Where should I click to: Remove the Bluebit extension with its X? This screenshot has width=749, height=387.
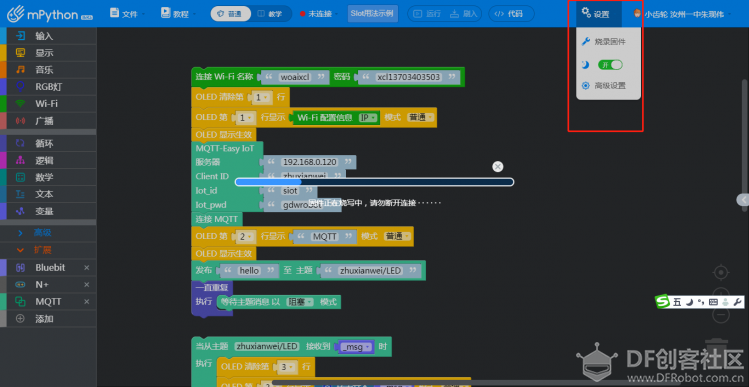pyautogui.click(x=86, y=268)
